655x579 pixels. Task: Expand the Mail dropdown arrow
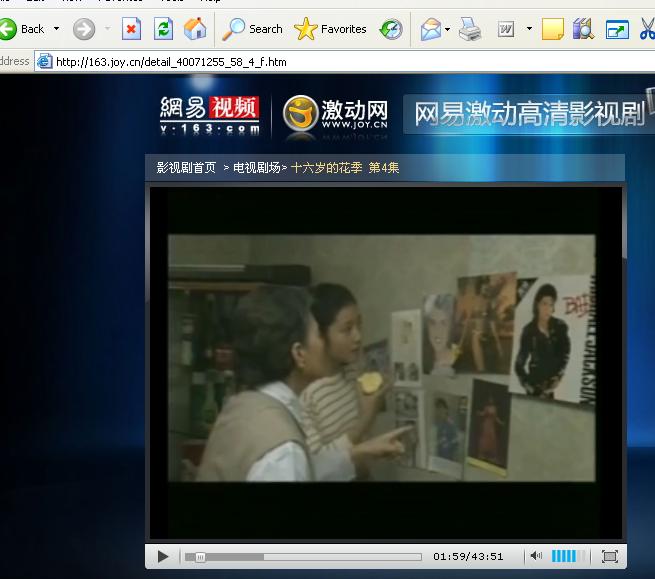447,29
